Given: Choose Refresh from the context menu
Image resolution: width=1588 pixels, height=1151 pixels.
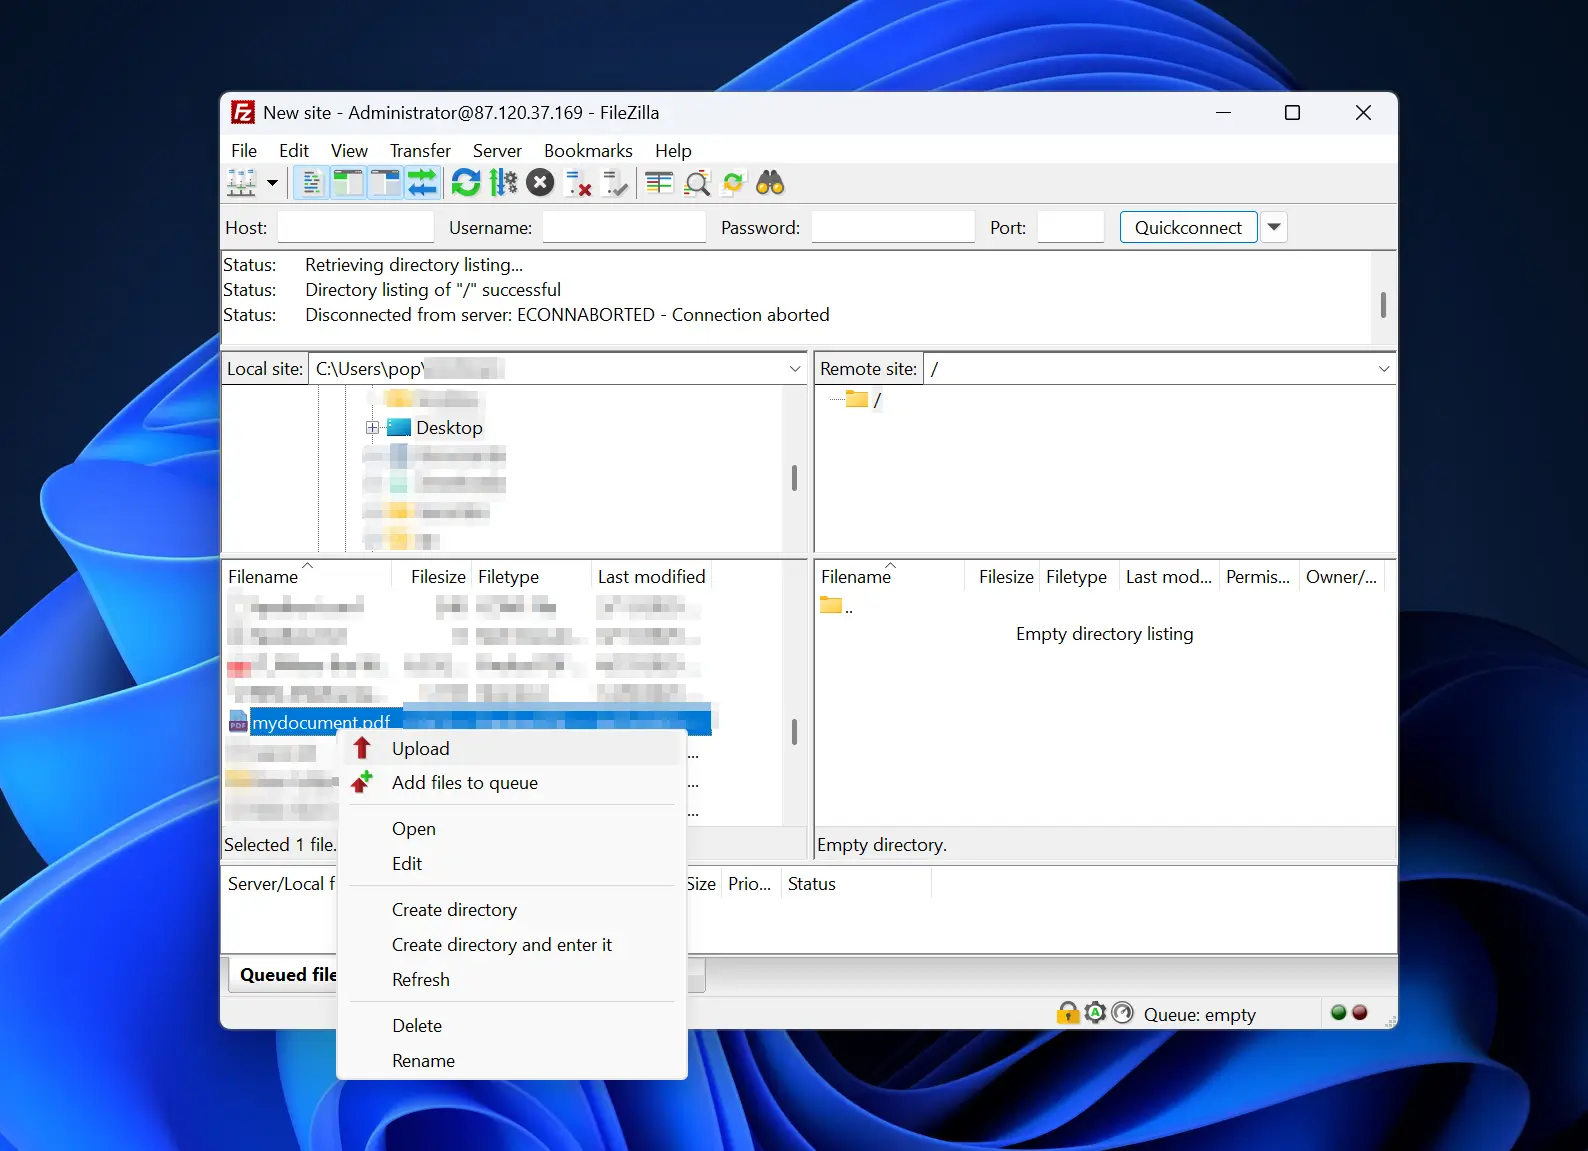Looking at the screenshot, I should pos(512,980).
